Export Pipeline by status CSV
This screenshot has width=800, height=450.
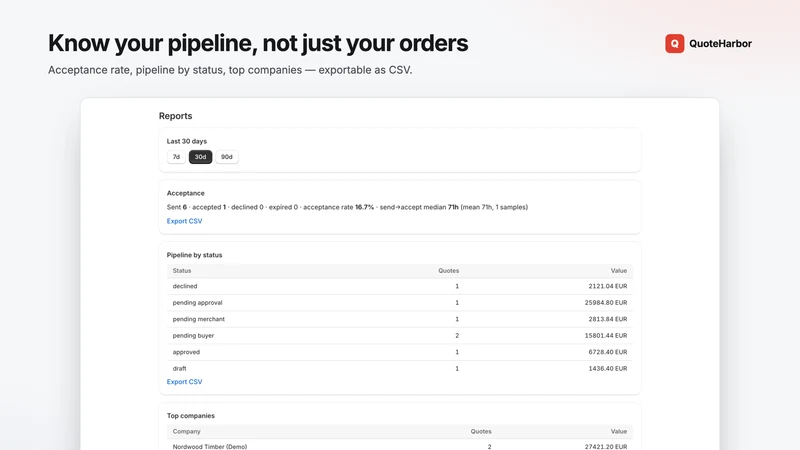click(184, 382)
